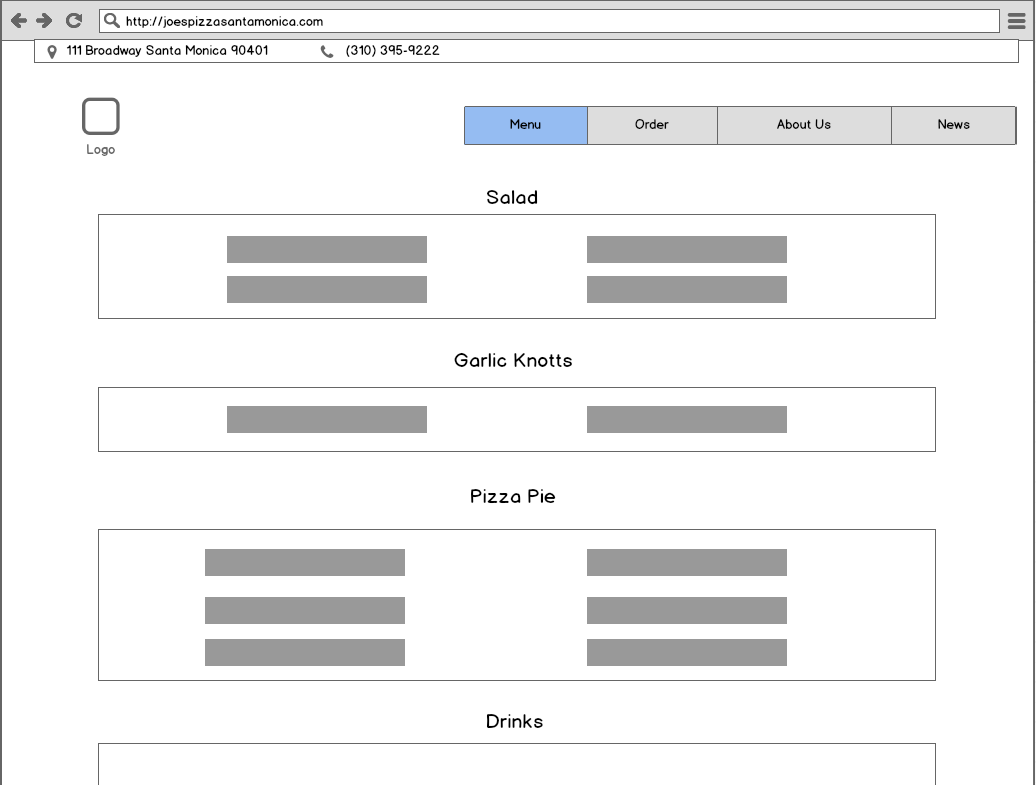
Task: Click the magnifier icon in the address bar
Action: coord(112,21)
